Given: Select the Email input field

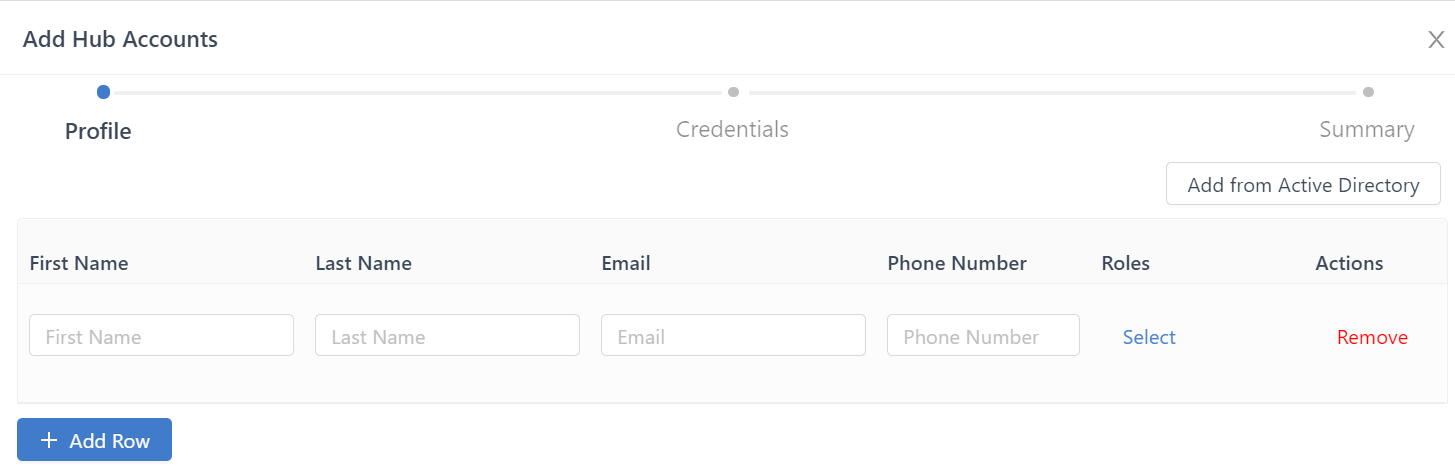Looking at the screenshot, I should (x=732, y=336).
